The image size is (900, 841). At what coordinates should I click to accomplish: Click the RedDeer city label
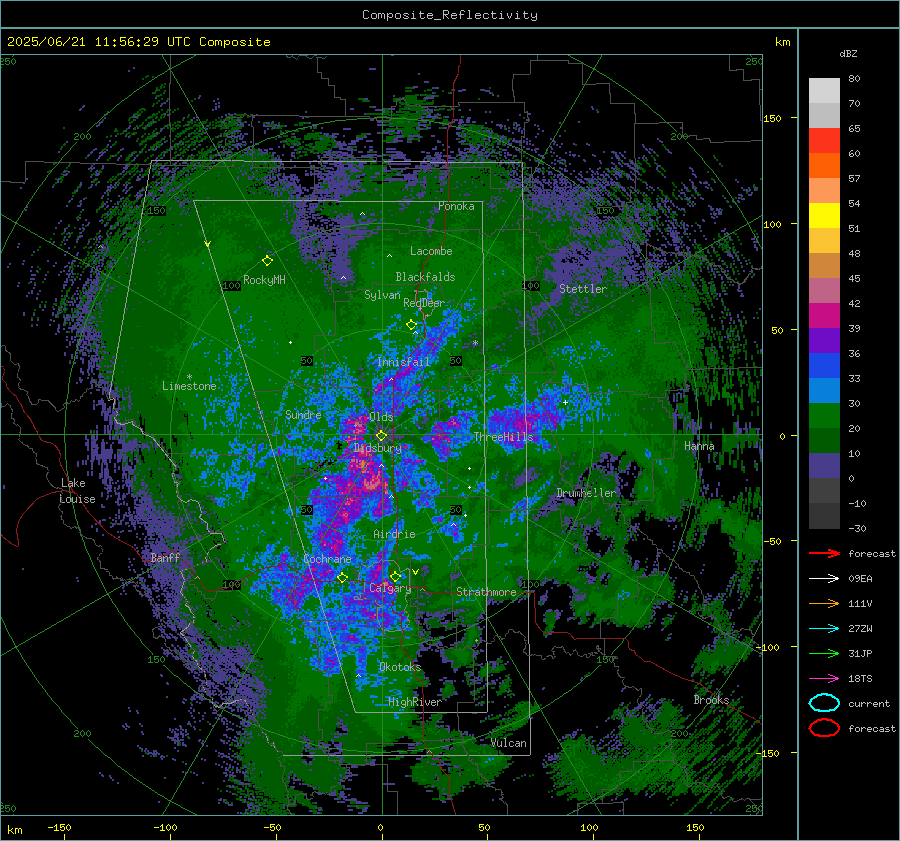click(x=424, y=303)
